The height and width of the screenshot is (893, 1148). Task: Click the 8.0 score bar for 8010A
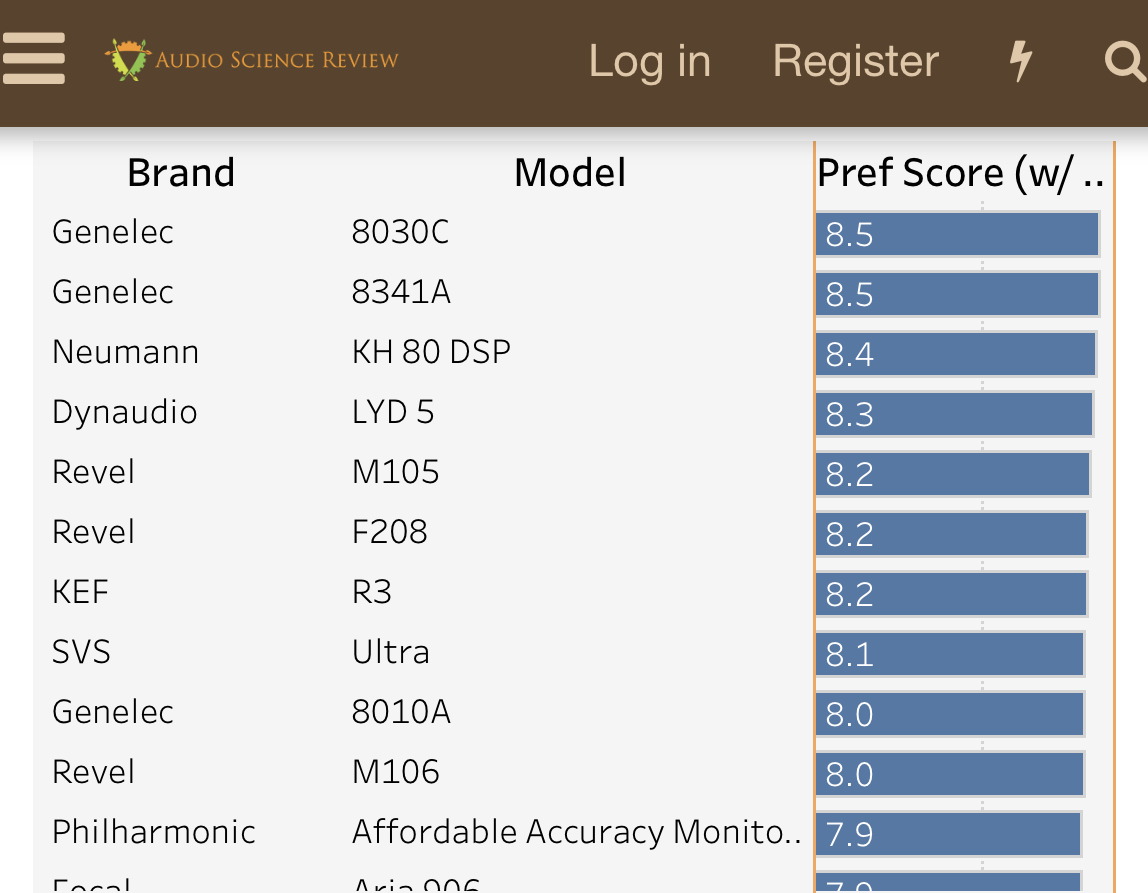(x=950, y=714)
